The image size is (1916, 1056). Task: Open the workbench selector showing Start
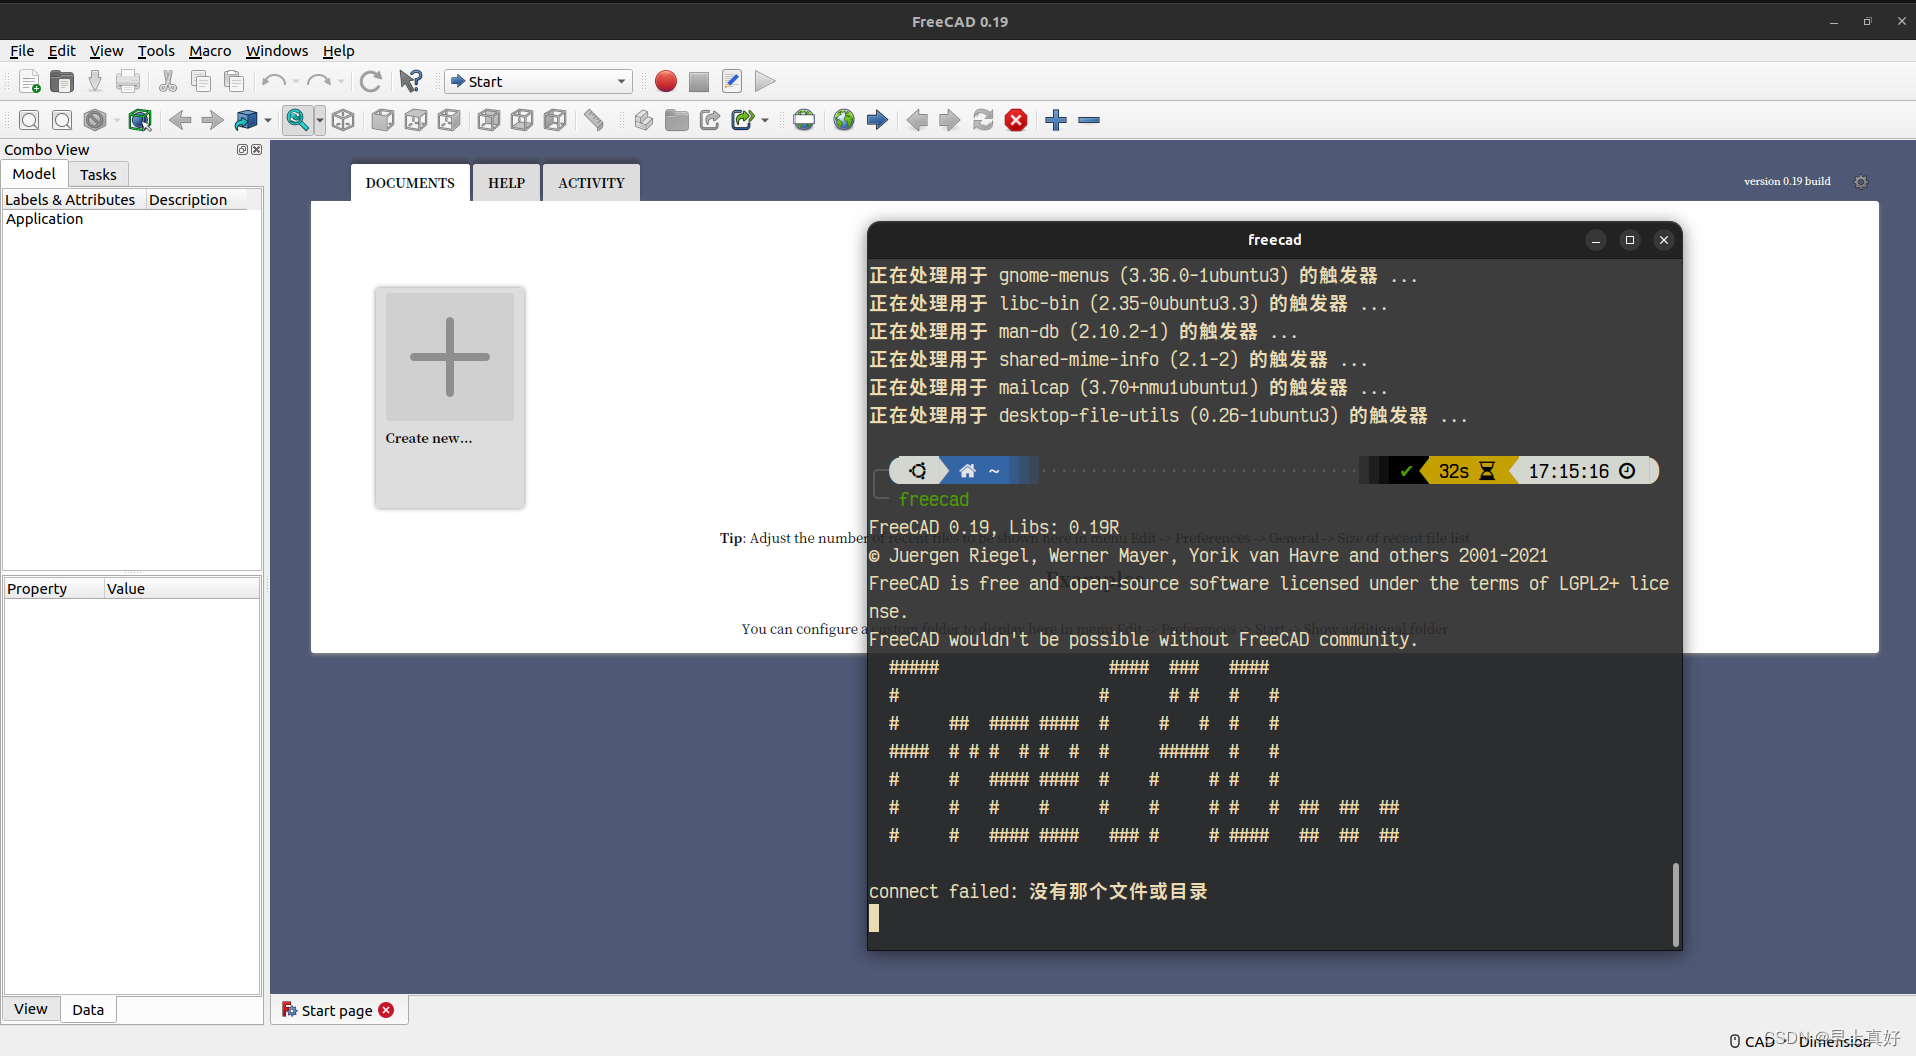tap(537, 81)
